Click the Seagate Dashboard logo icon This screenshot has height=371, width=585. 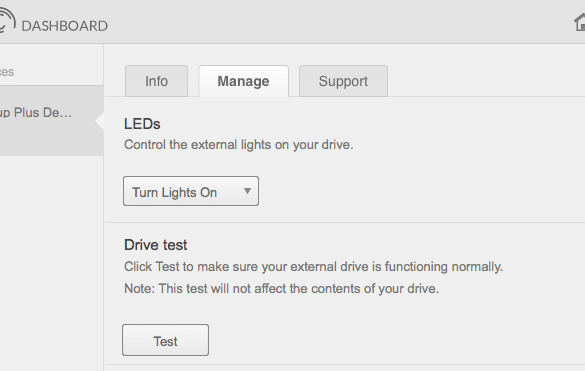click(7, 21)
